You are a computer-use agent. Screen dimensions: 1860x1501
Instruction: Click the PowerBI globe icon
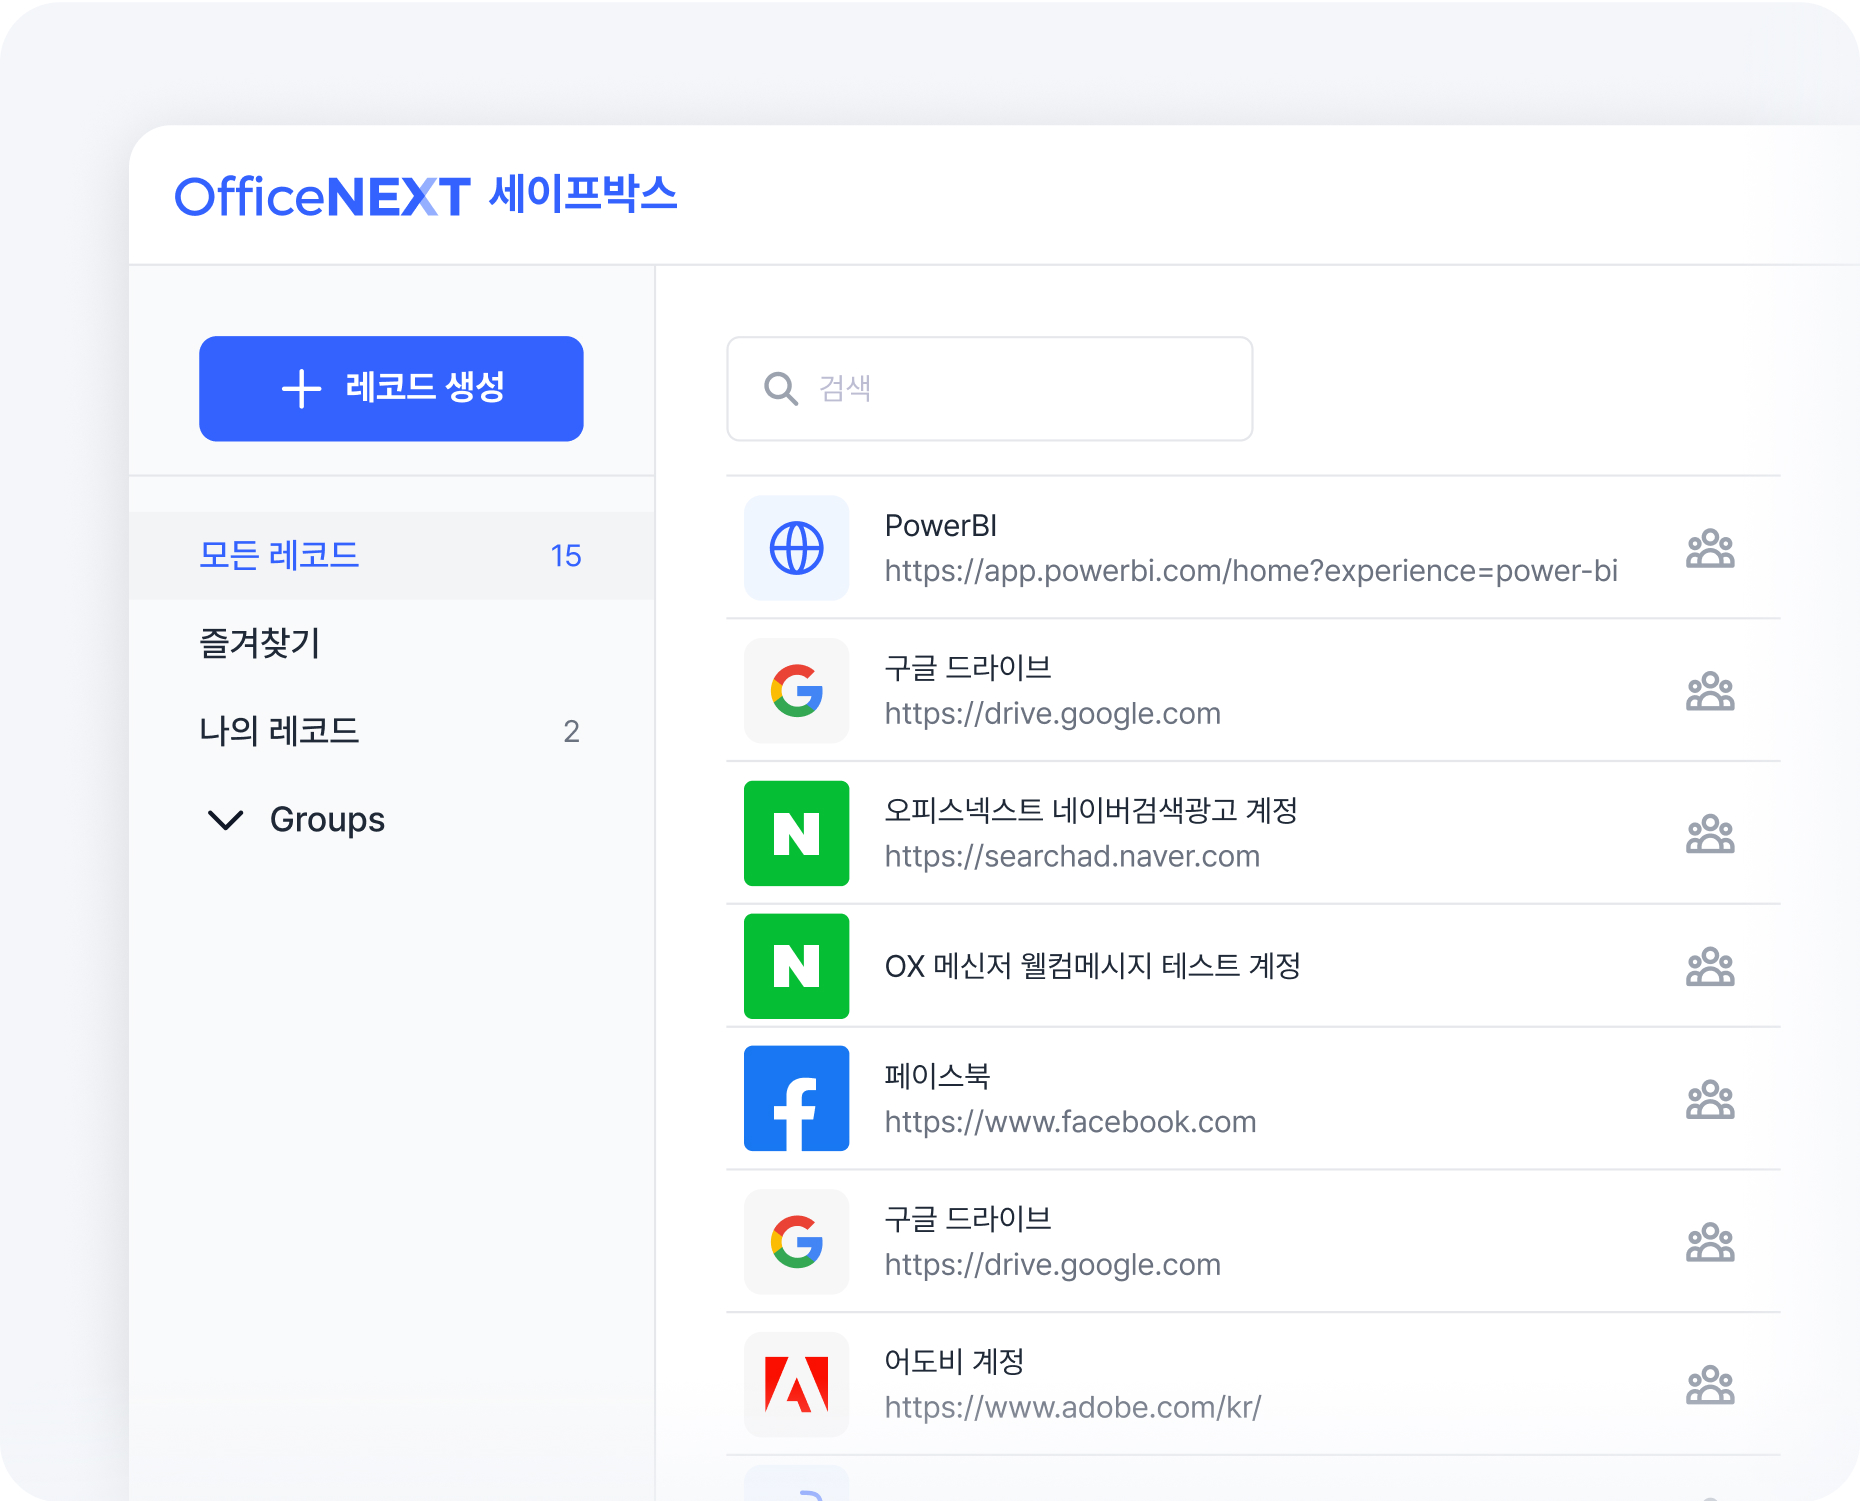point(796,548)
